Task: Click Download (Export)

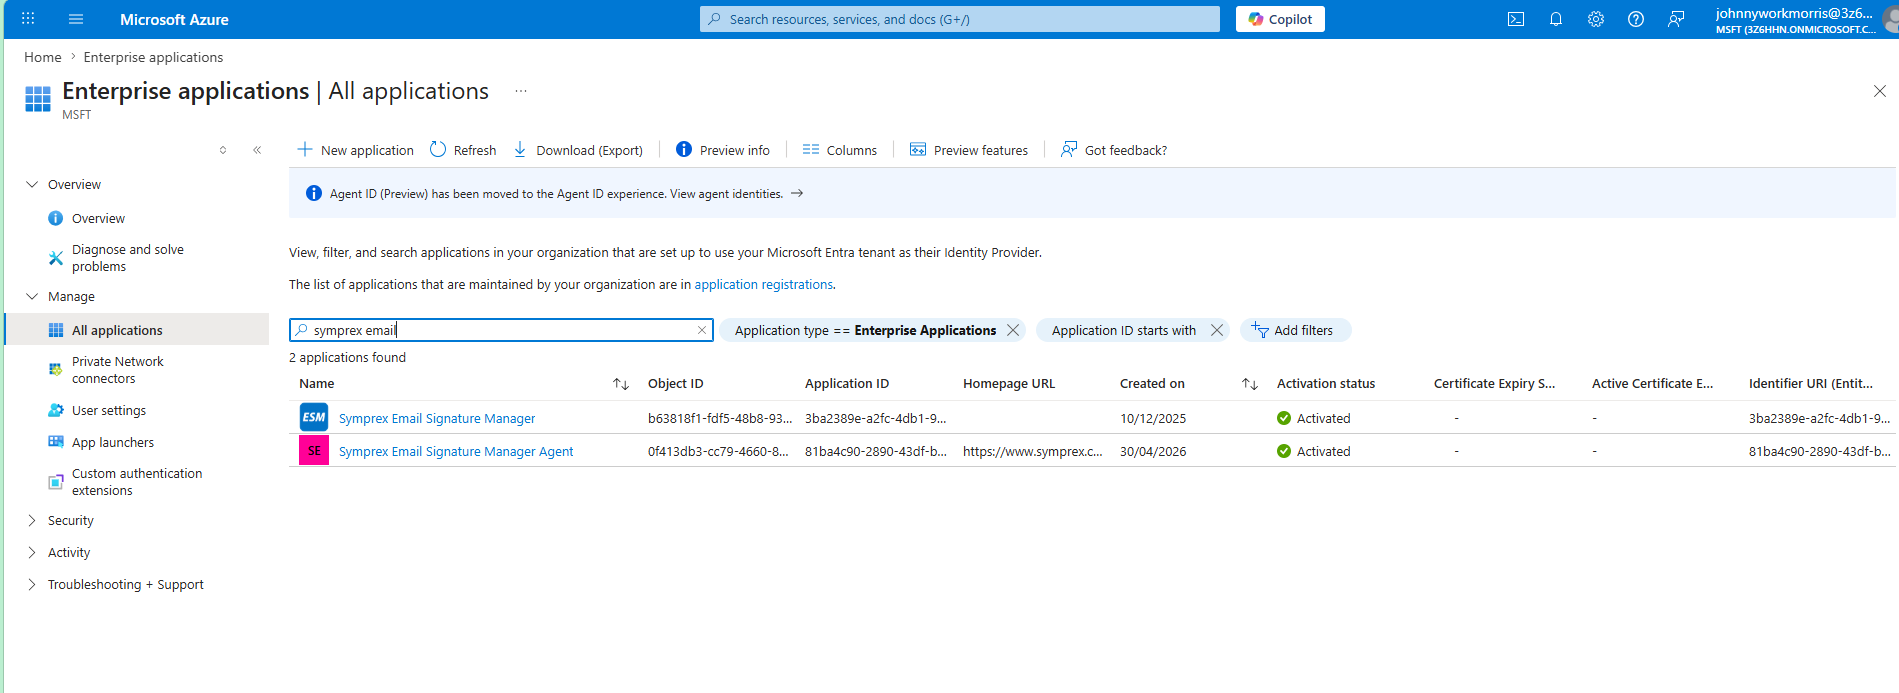Action: (578, 150)
